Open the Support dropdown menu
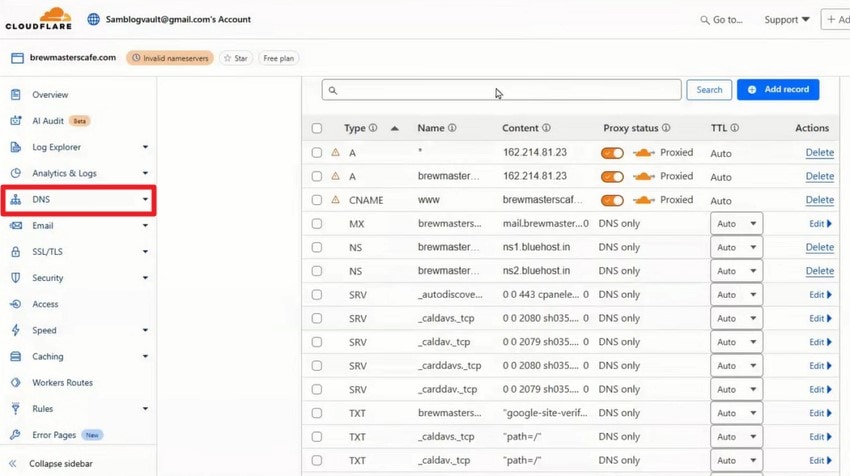This screenshot has width=850, height=476. pos(787,20)
